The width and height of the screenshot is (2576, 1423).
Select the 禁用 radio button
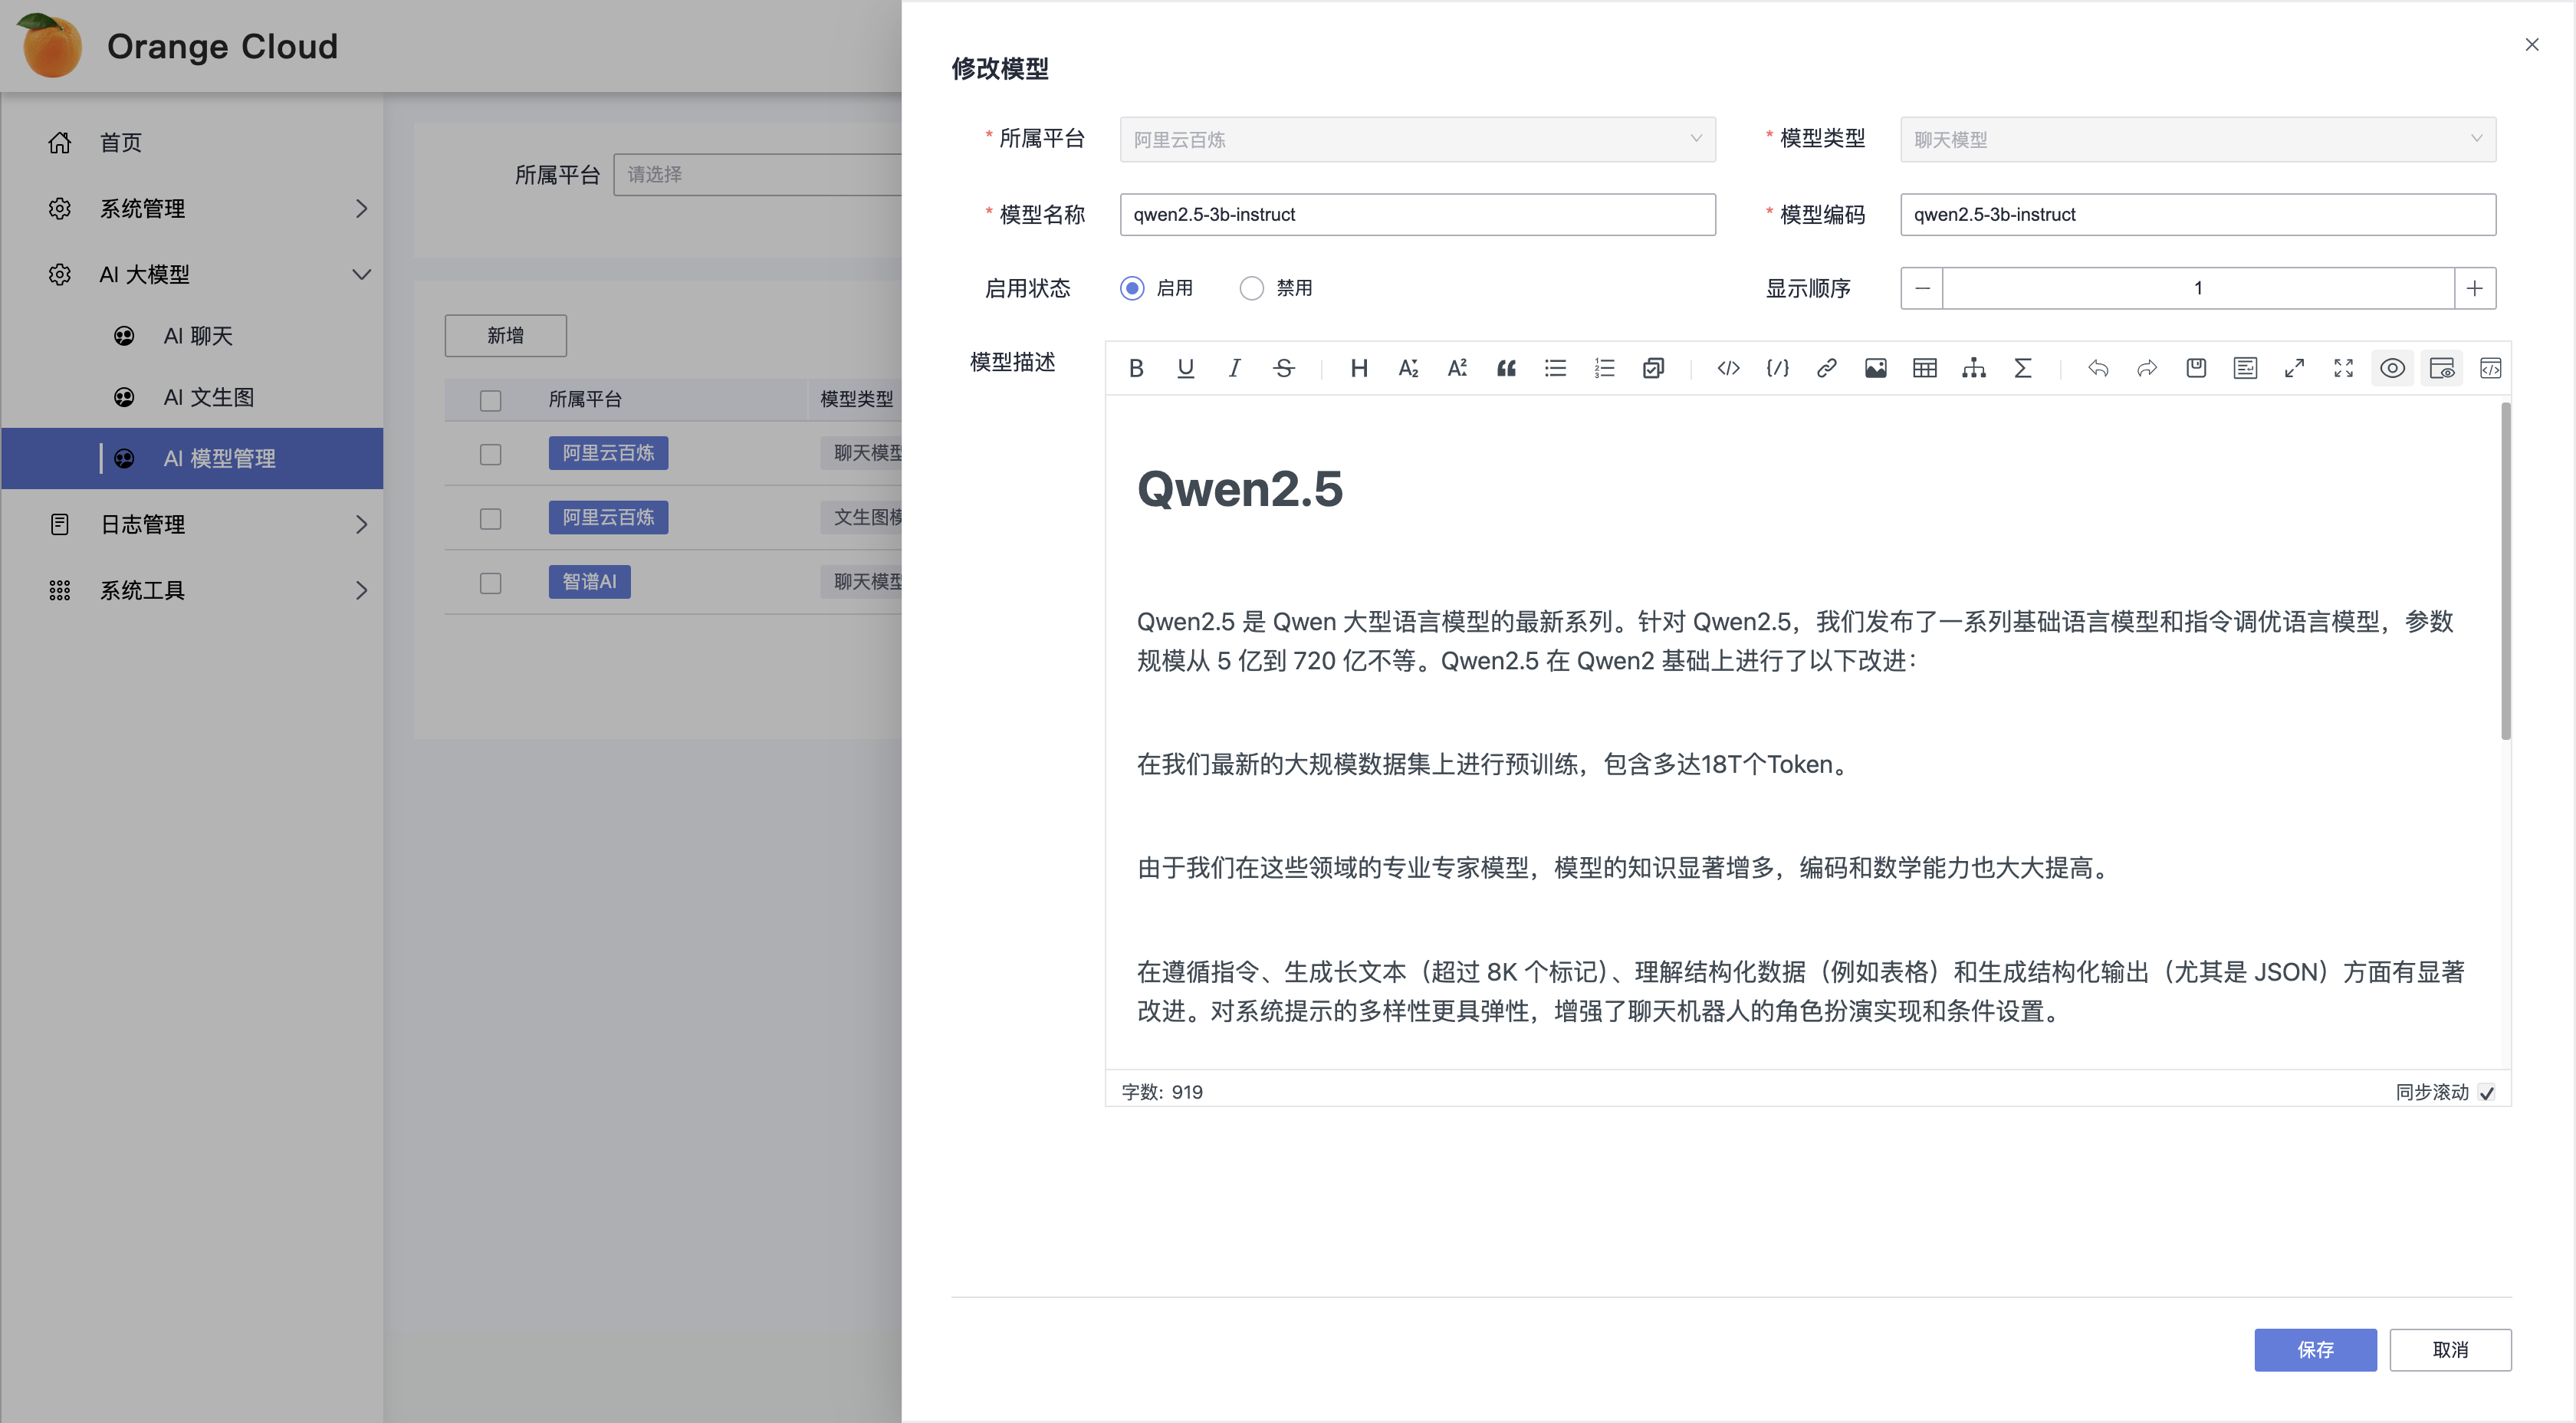[x=1251, y=288]
